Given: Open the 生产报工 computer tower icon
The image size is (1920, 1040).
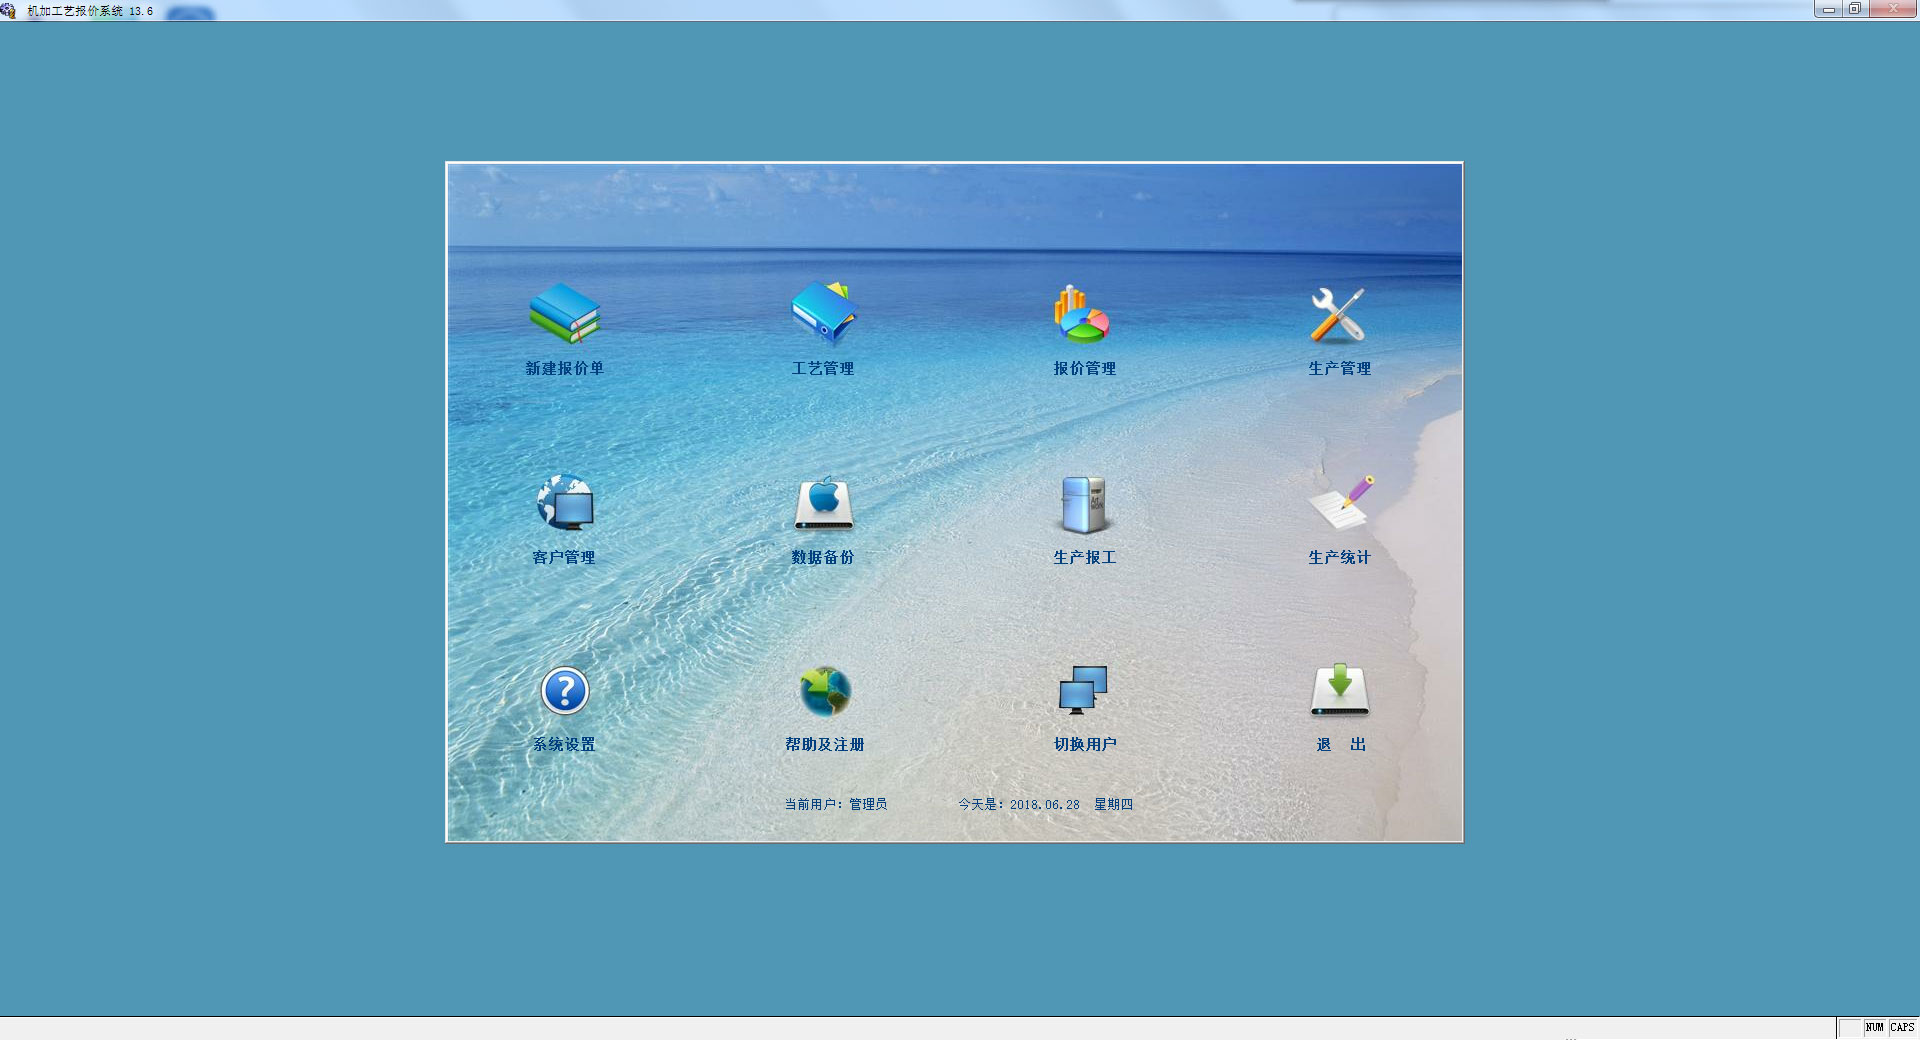Looking at the screenshot, I should [x=1083, y=504].
